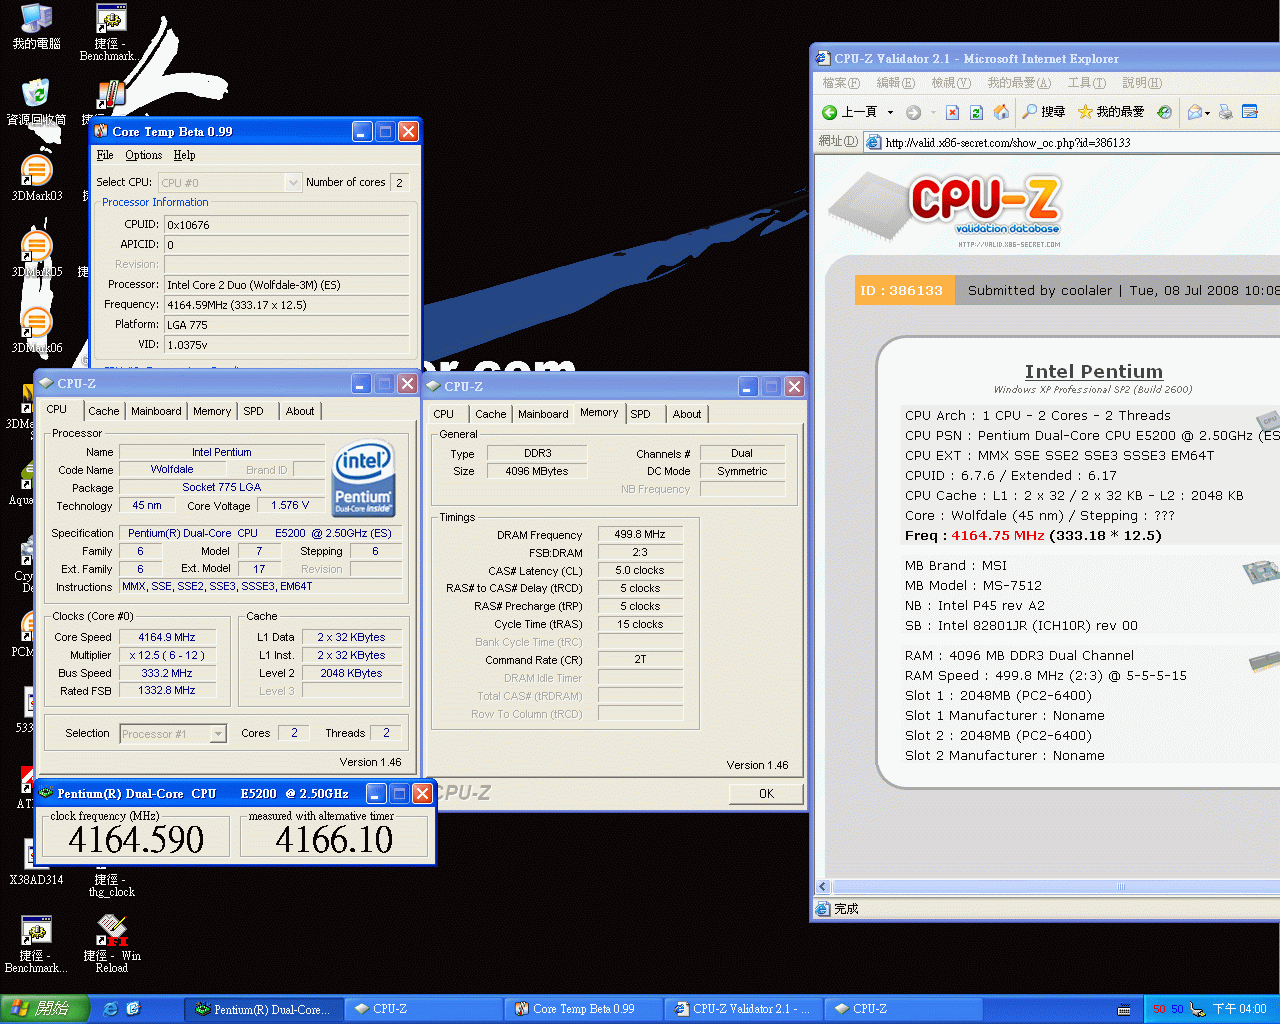Click the Core Temp temperature readout in tray

1168,1010
